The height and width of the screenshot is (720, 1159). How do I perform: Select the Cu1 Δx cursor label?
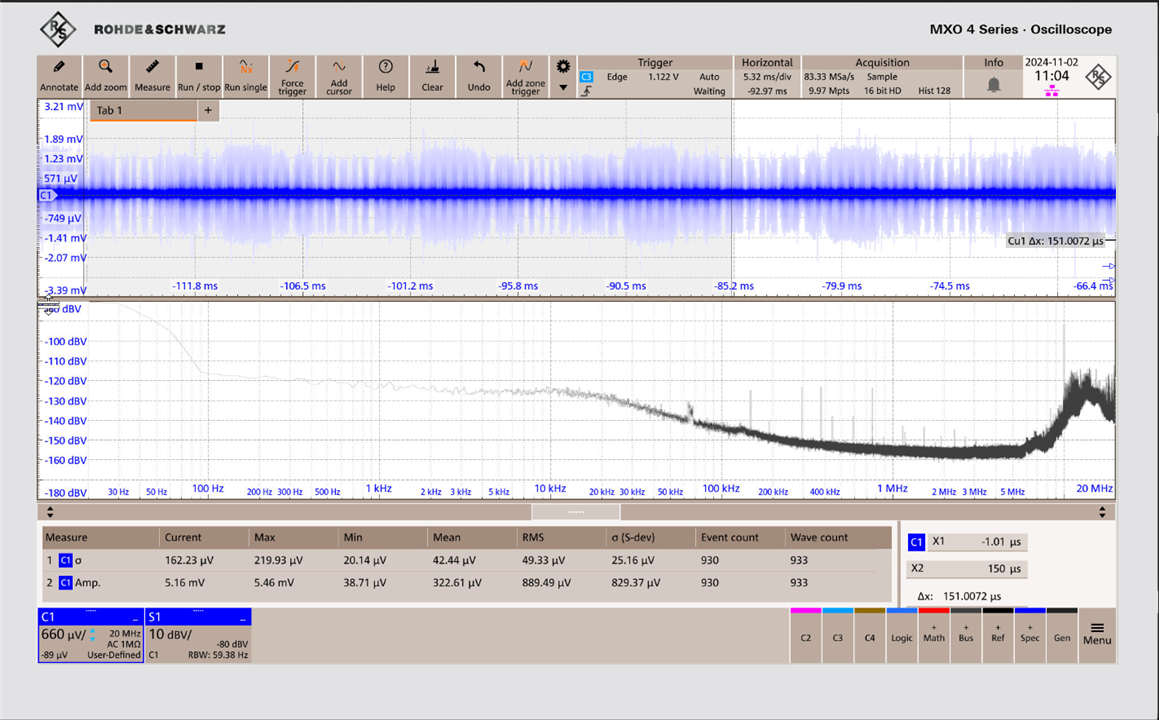click(1056, 241)
